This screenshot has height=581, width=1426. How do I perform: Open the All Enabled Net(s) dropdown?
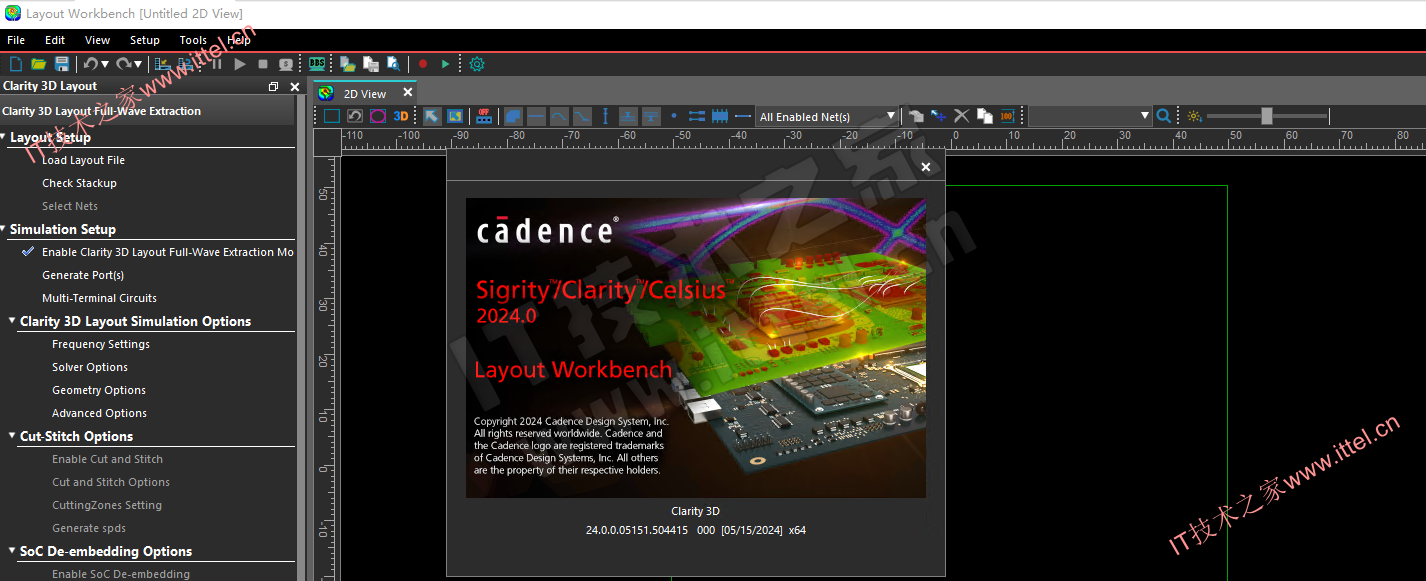[x=827, y=117]
